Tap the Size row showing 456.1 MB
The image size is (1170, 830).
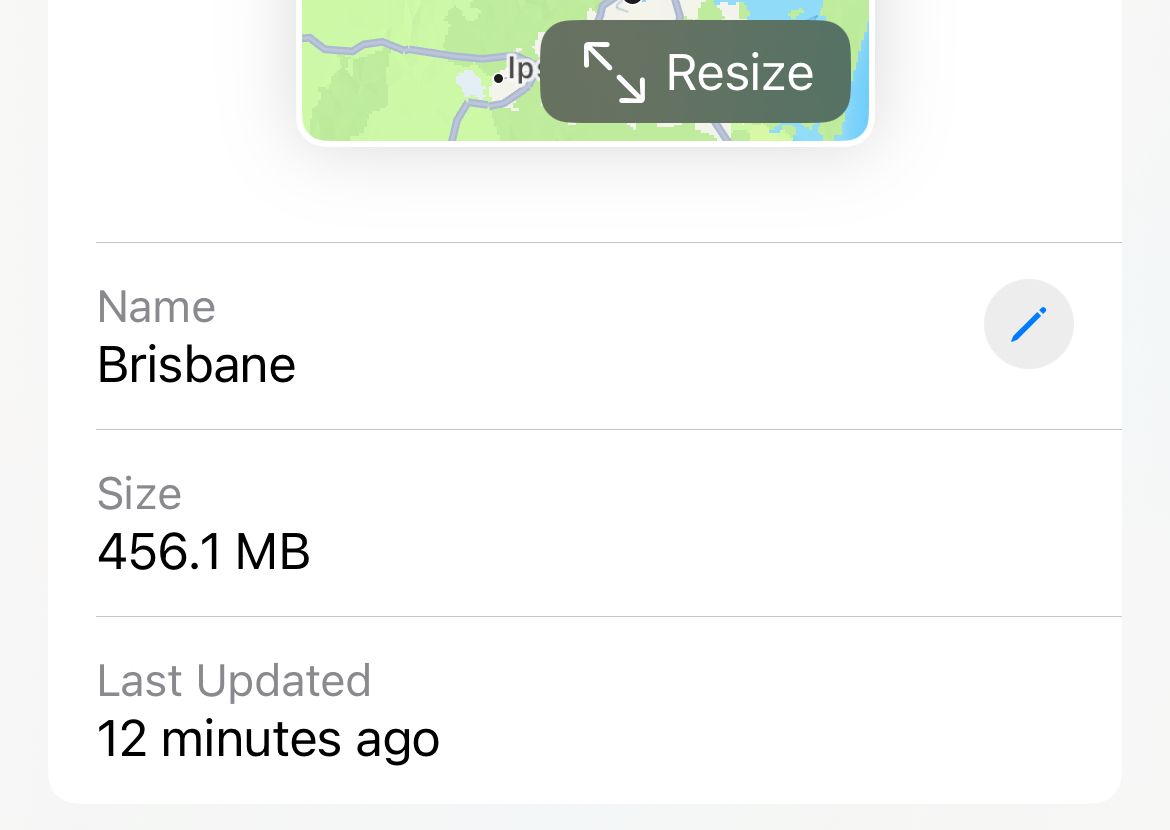pyautogui.click(x=400, y=522)
